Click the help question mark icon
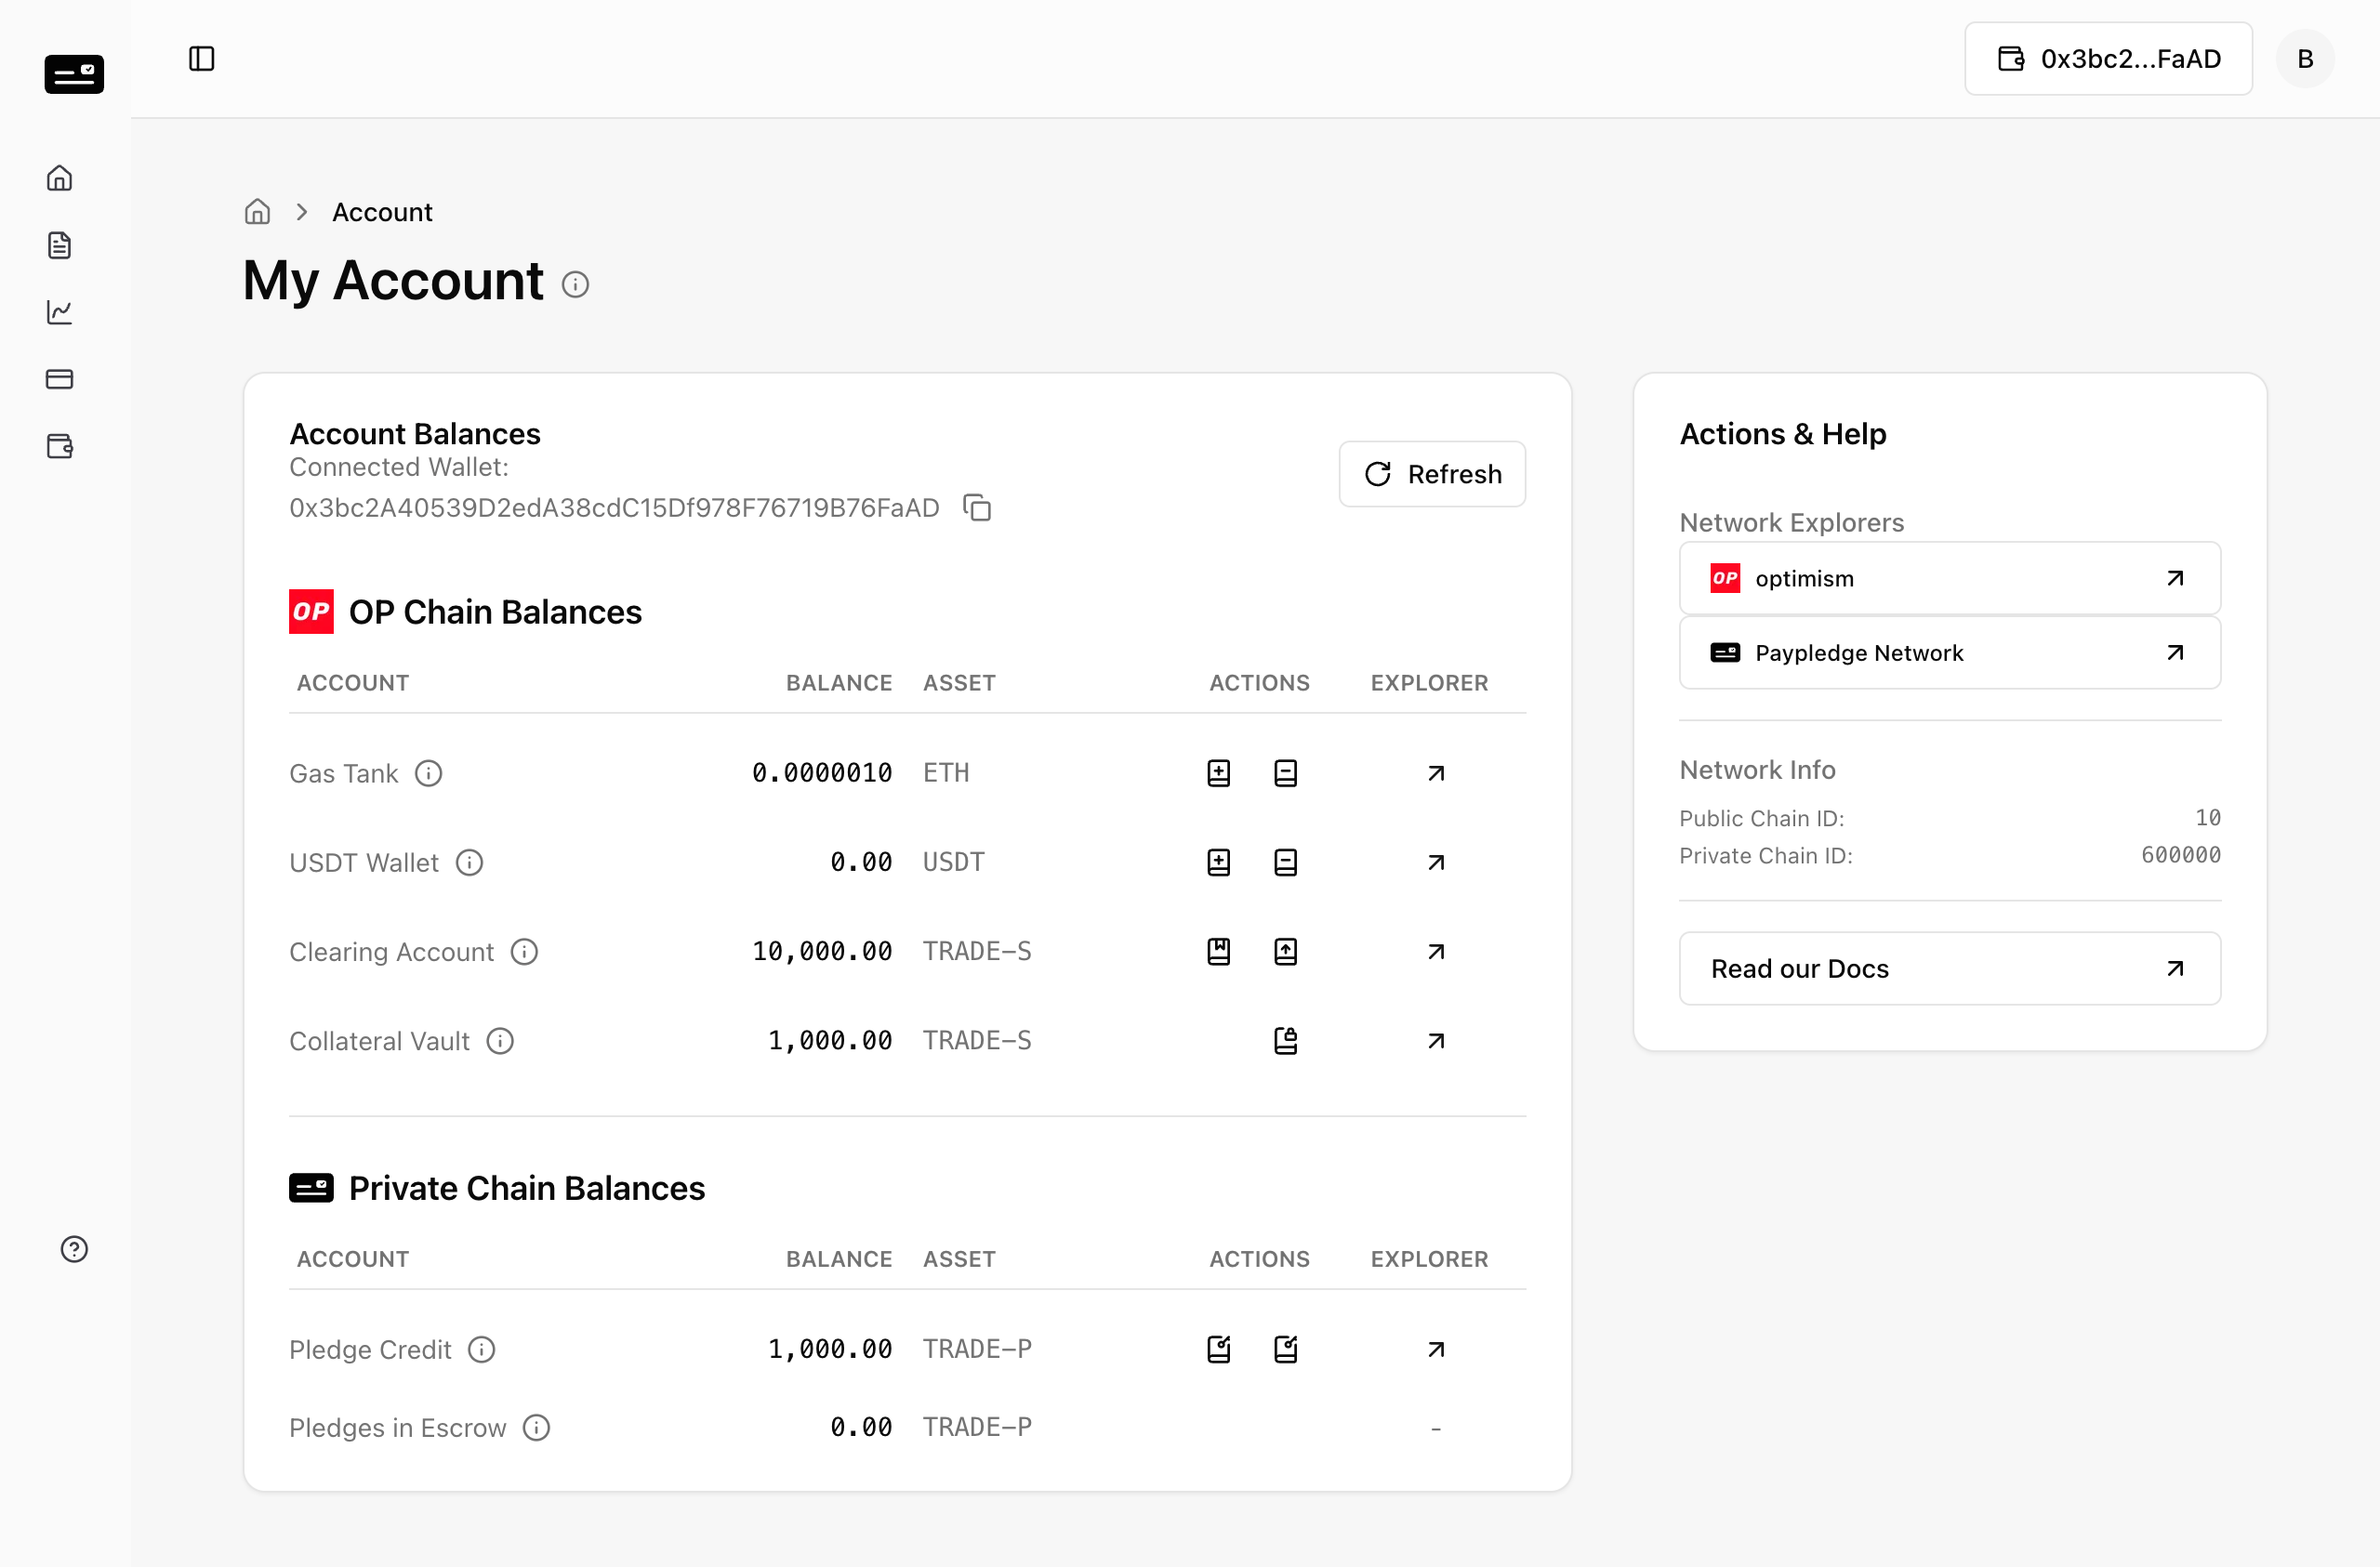The width and height of the screenshot is (2380, 1567). coord(74,1249)
